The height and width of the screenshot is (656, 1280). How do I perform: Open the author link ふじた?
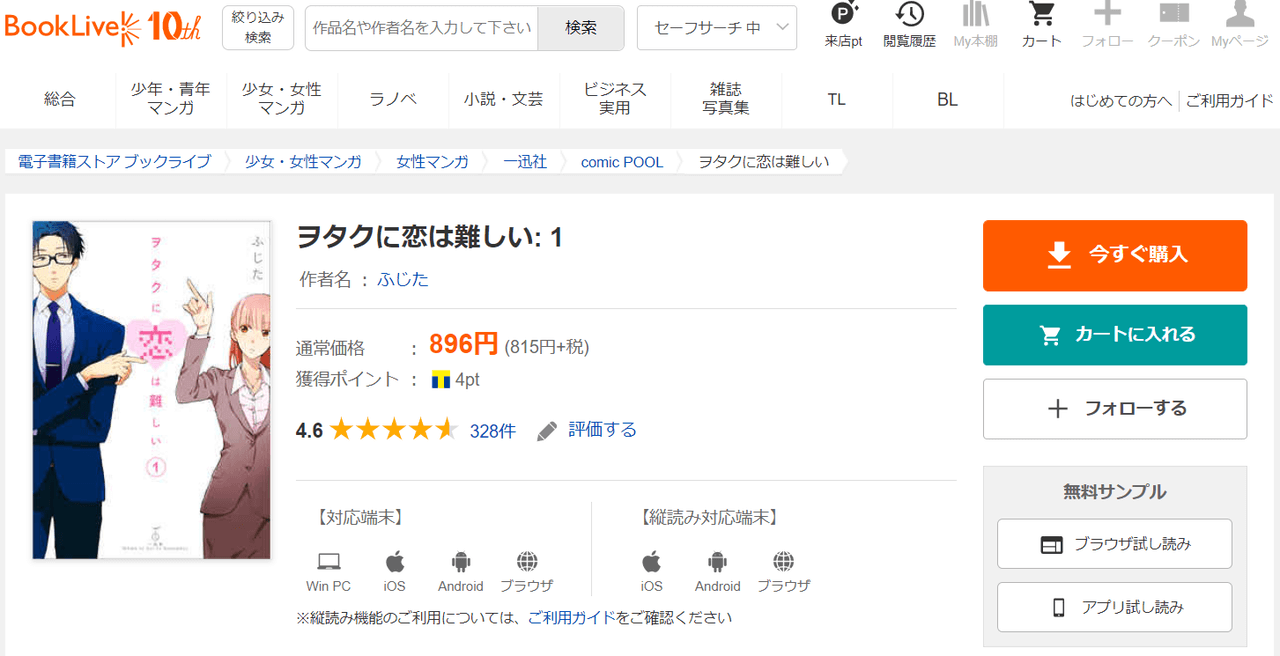click(x=403, y=280)
